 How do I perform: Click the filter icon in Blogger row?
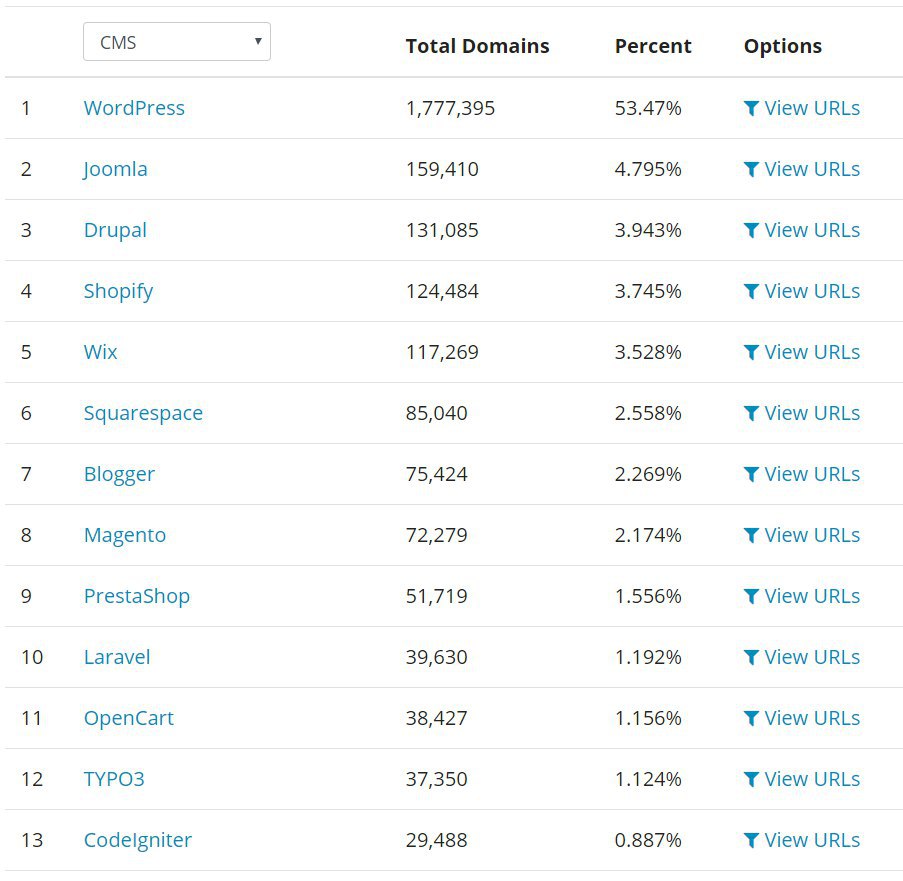pos(751,474)
